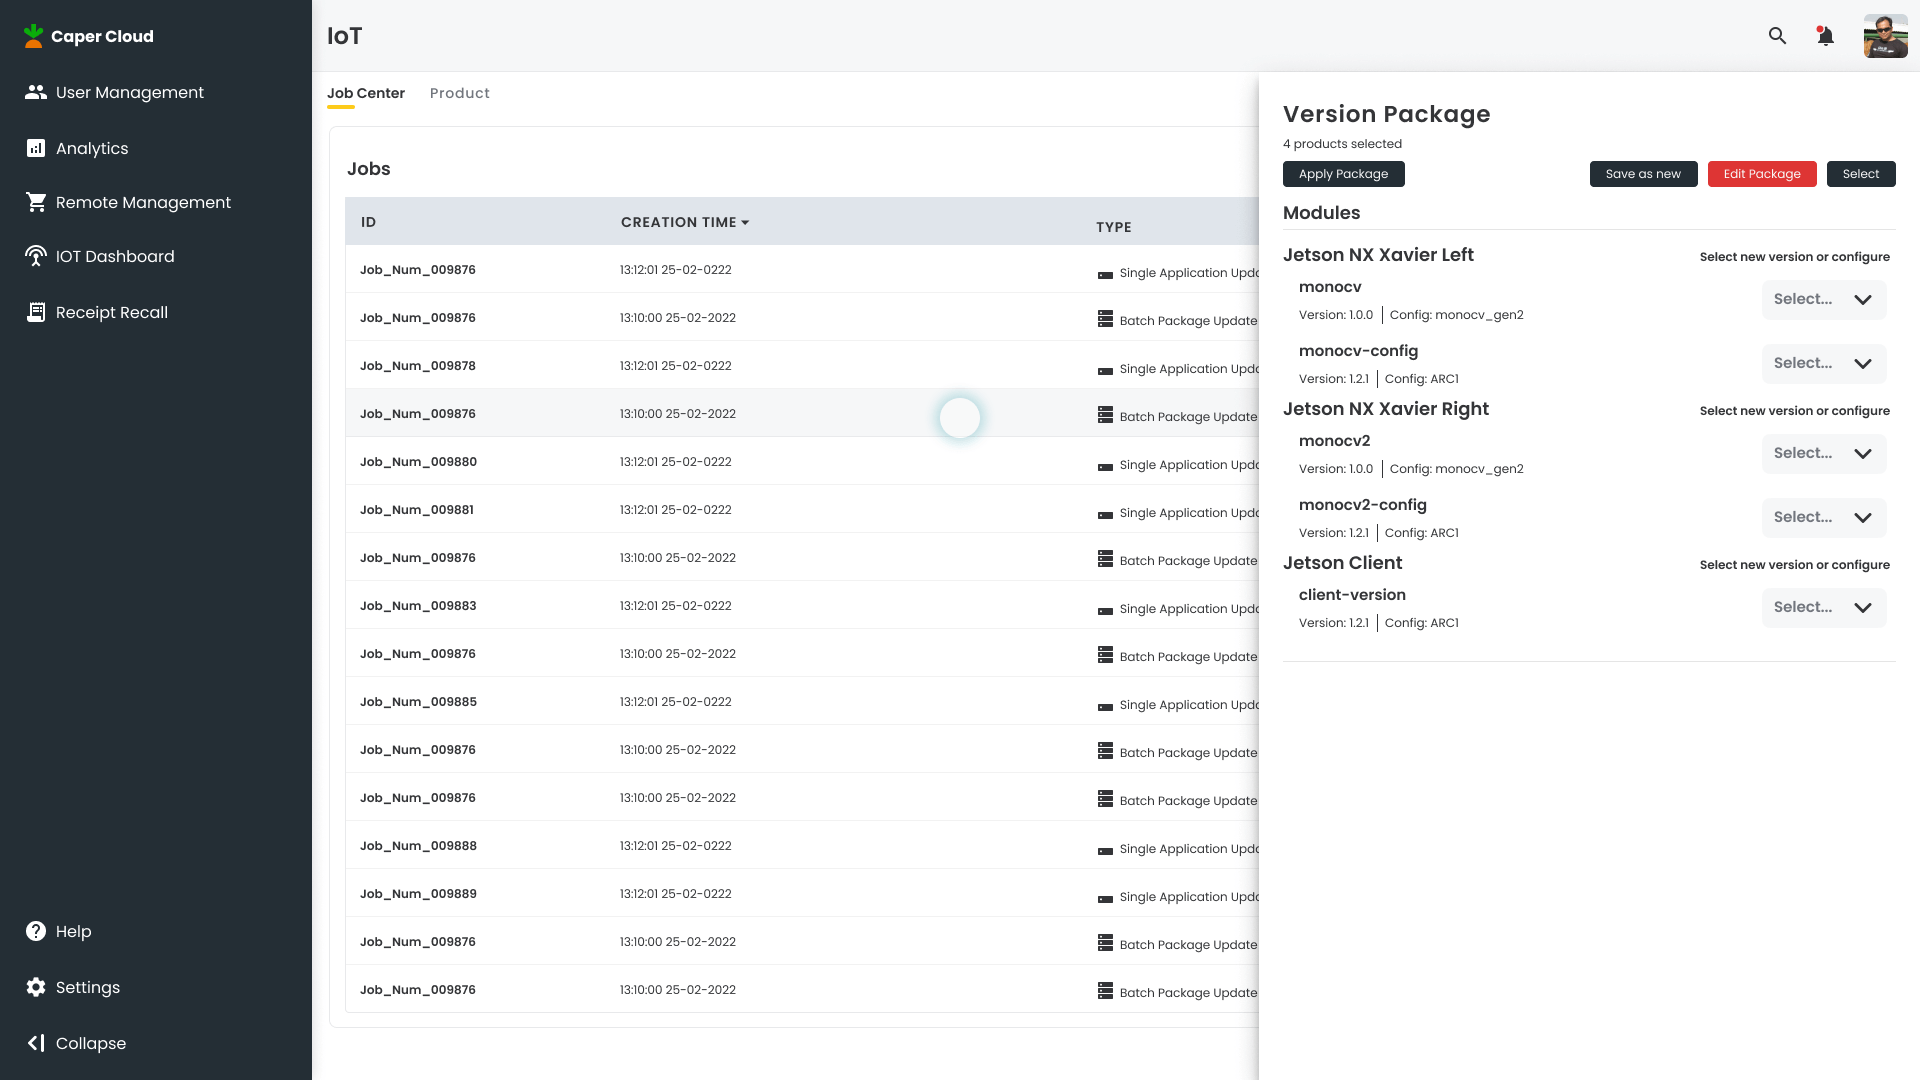The height and width of the screenshot is (1080, 1920).
Task: Collapse the sidebar menu
Action: [x=76, y=1043]
